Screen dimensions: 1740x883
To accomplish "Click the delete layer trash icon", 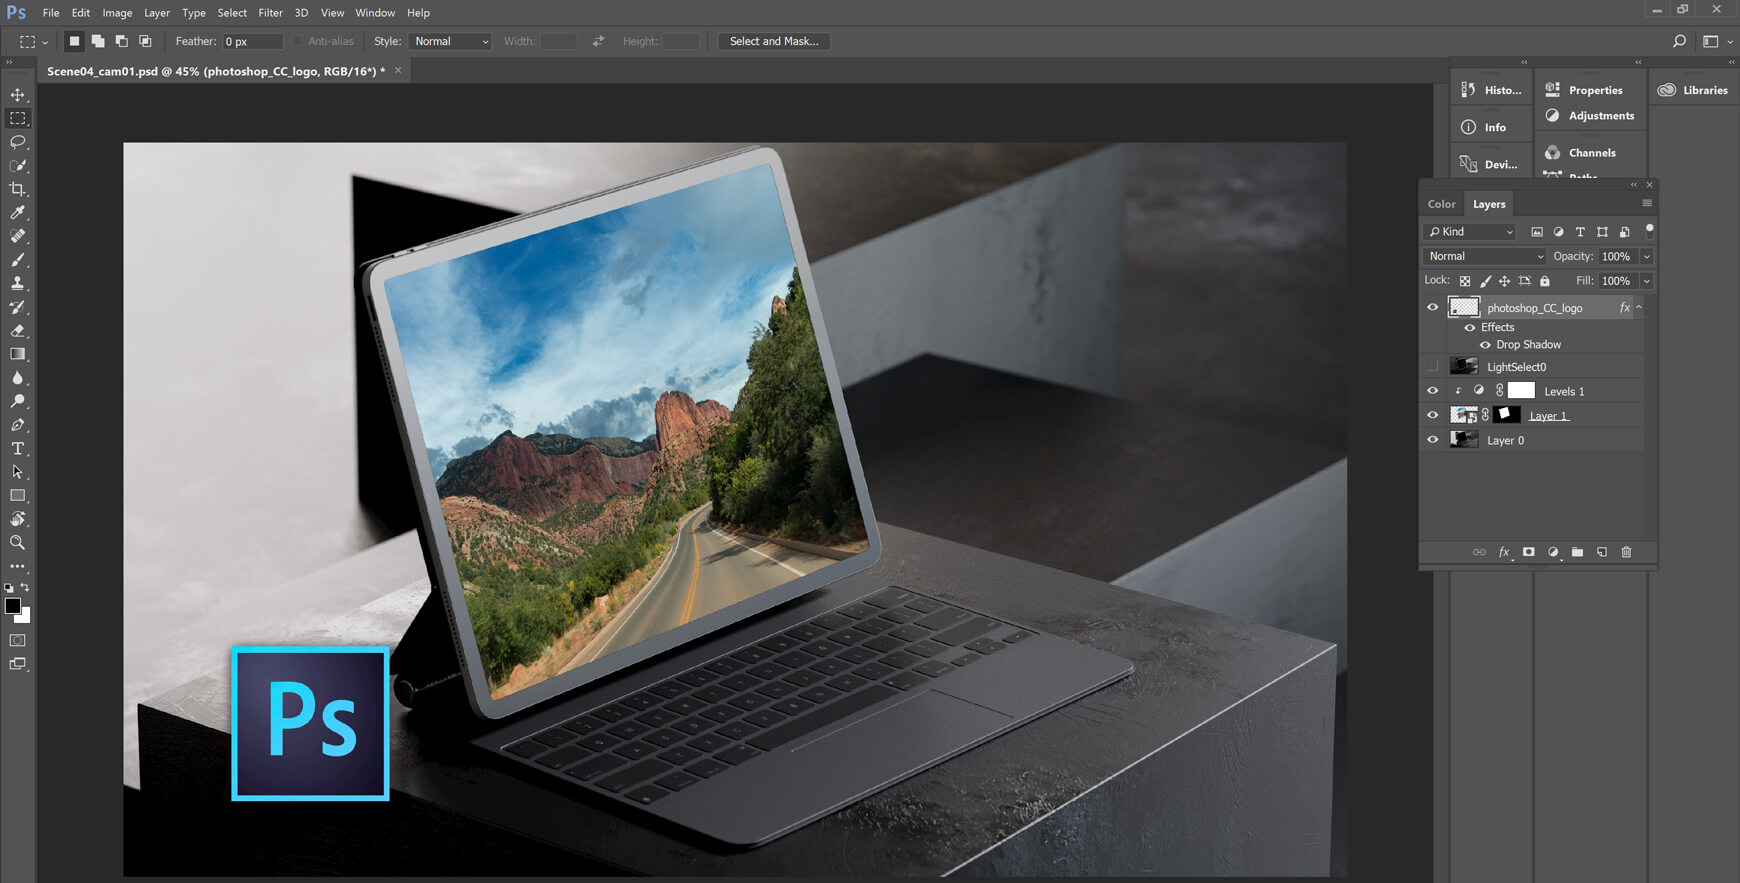I will (x=1626, y=552).
